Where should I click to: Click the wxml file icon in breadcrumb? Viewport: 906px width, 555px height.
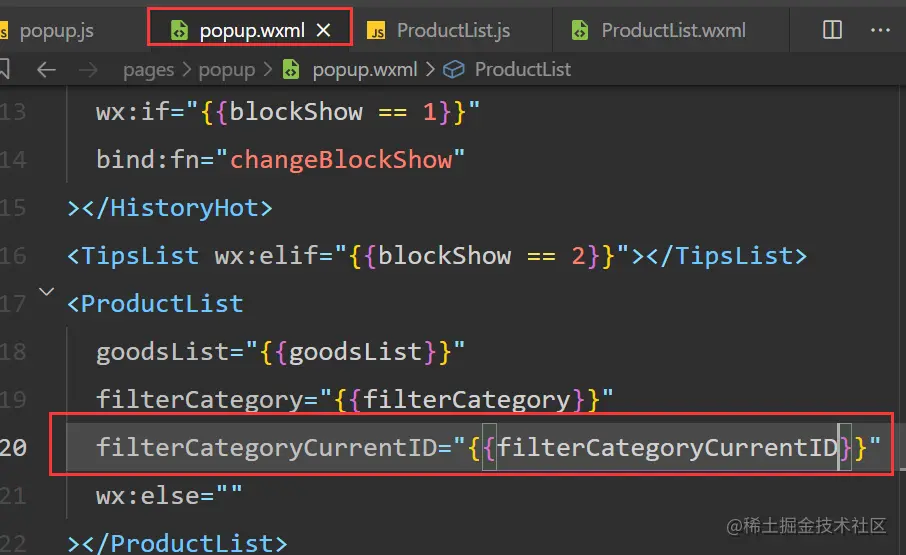click(x=291, y=69)
